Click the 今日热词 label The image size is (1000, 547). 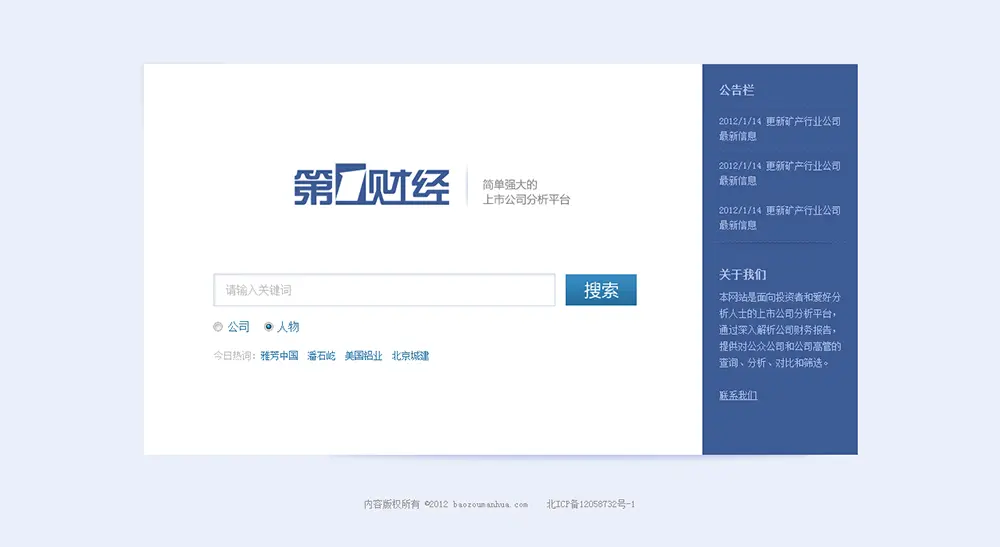(234, 356)
